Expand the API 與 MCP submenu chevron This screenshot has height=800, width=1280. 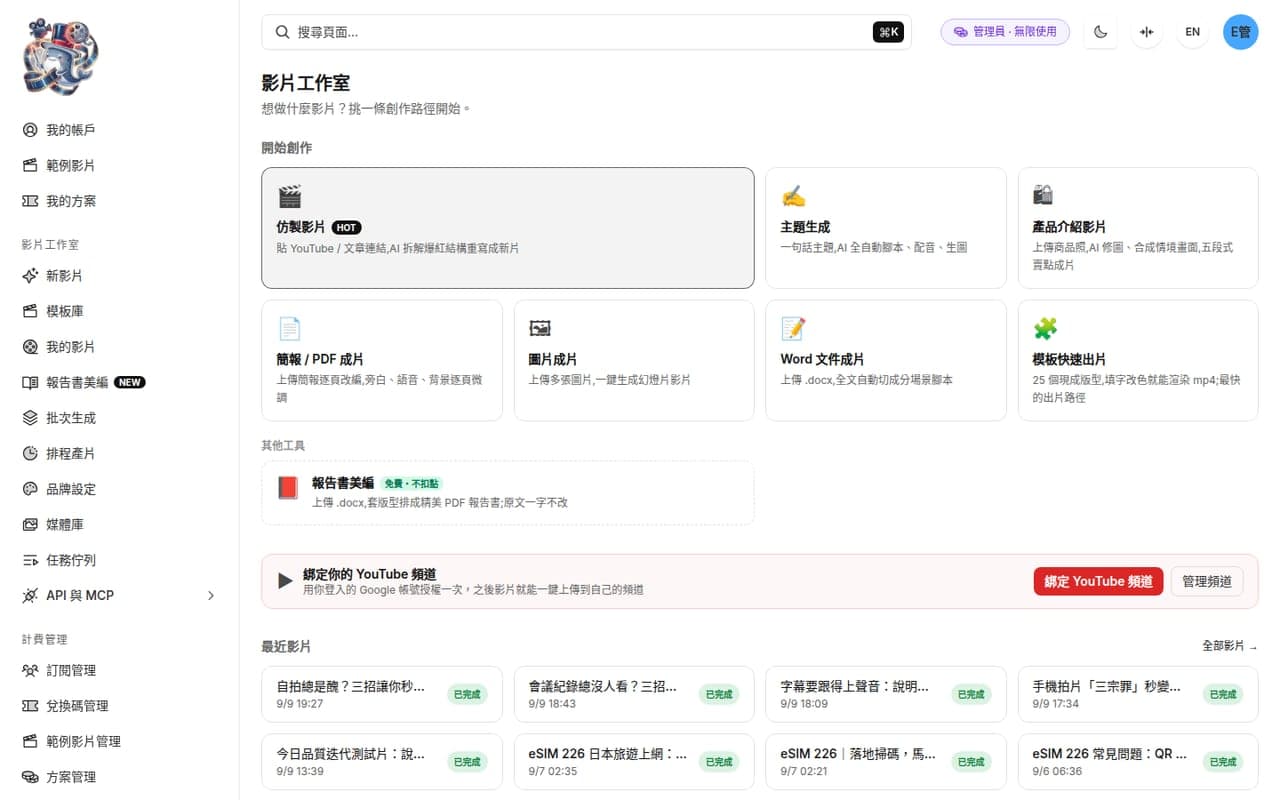pyautogui.click(x=211, y=596)
